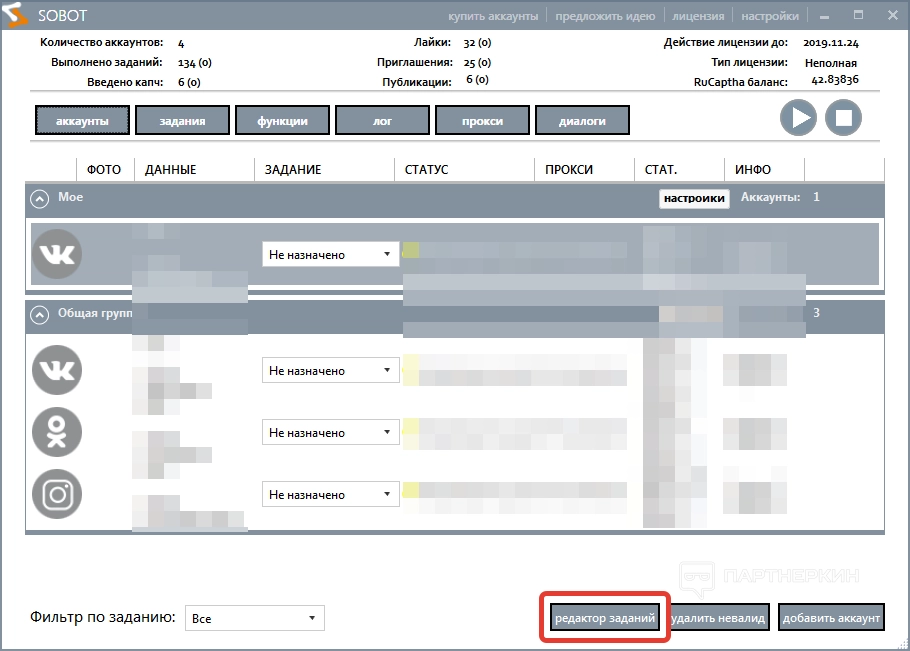Click the play button to start tasks

pos(798,118)
